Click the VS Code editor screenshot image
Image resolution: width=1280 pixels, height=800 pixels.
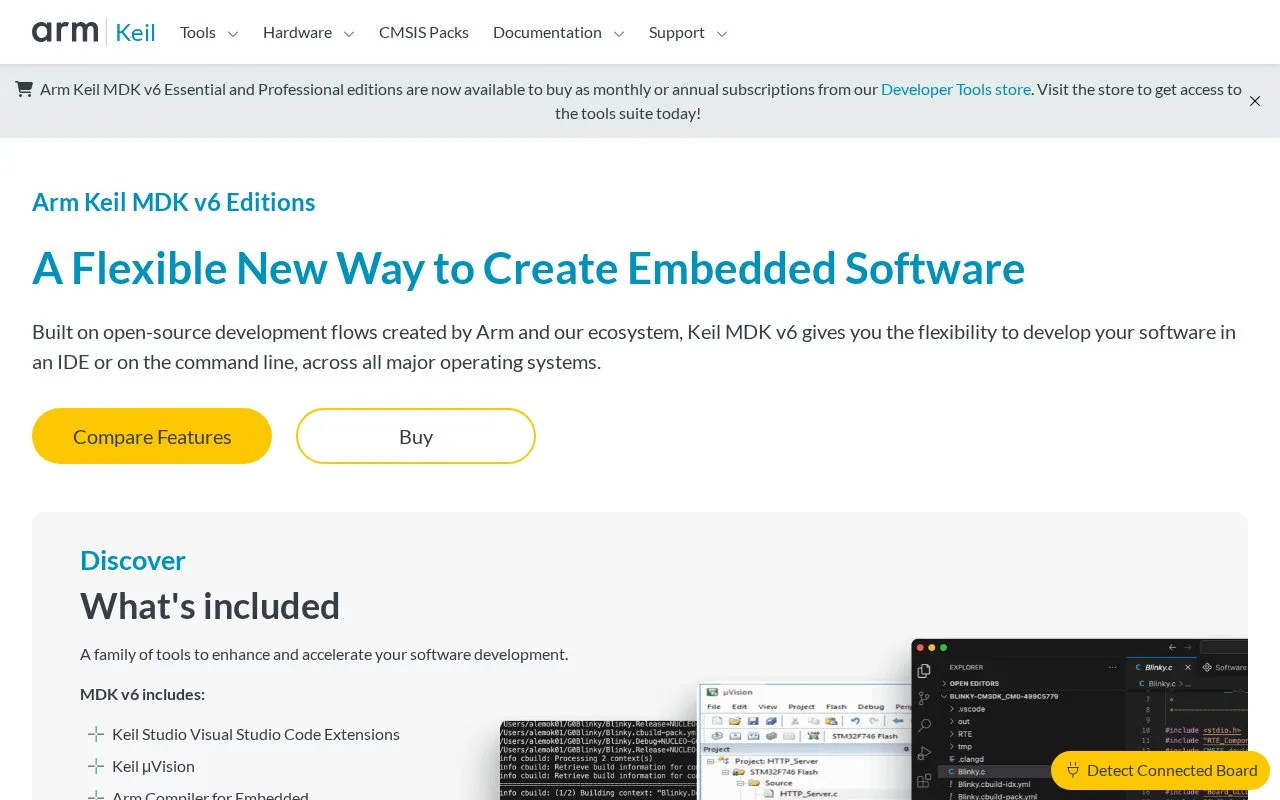pos(1080,720)
